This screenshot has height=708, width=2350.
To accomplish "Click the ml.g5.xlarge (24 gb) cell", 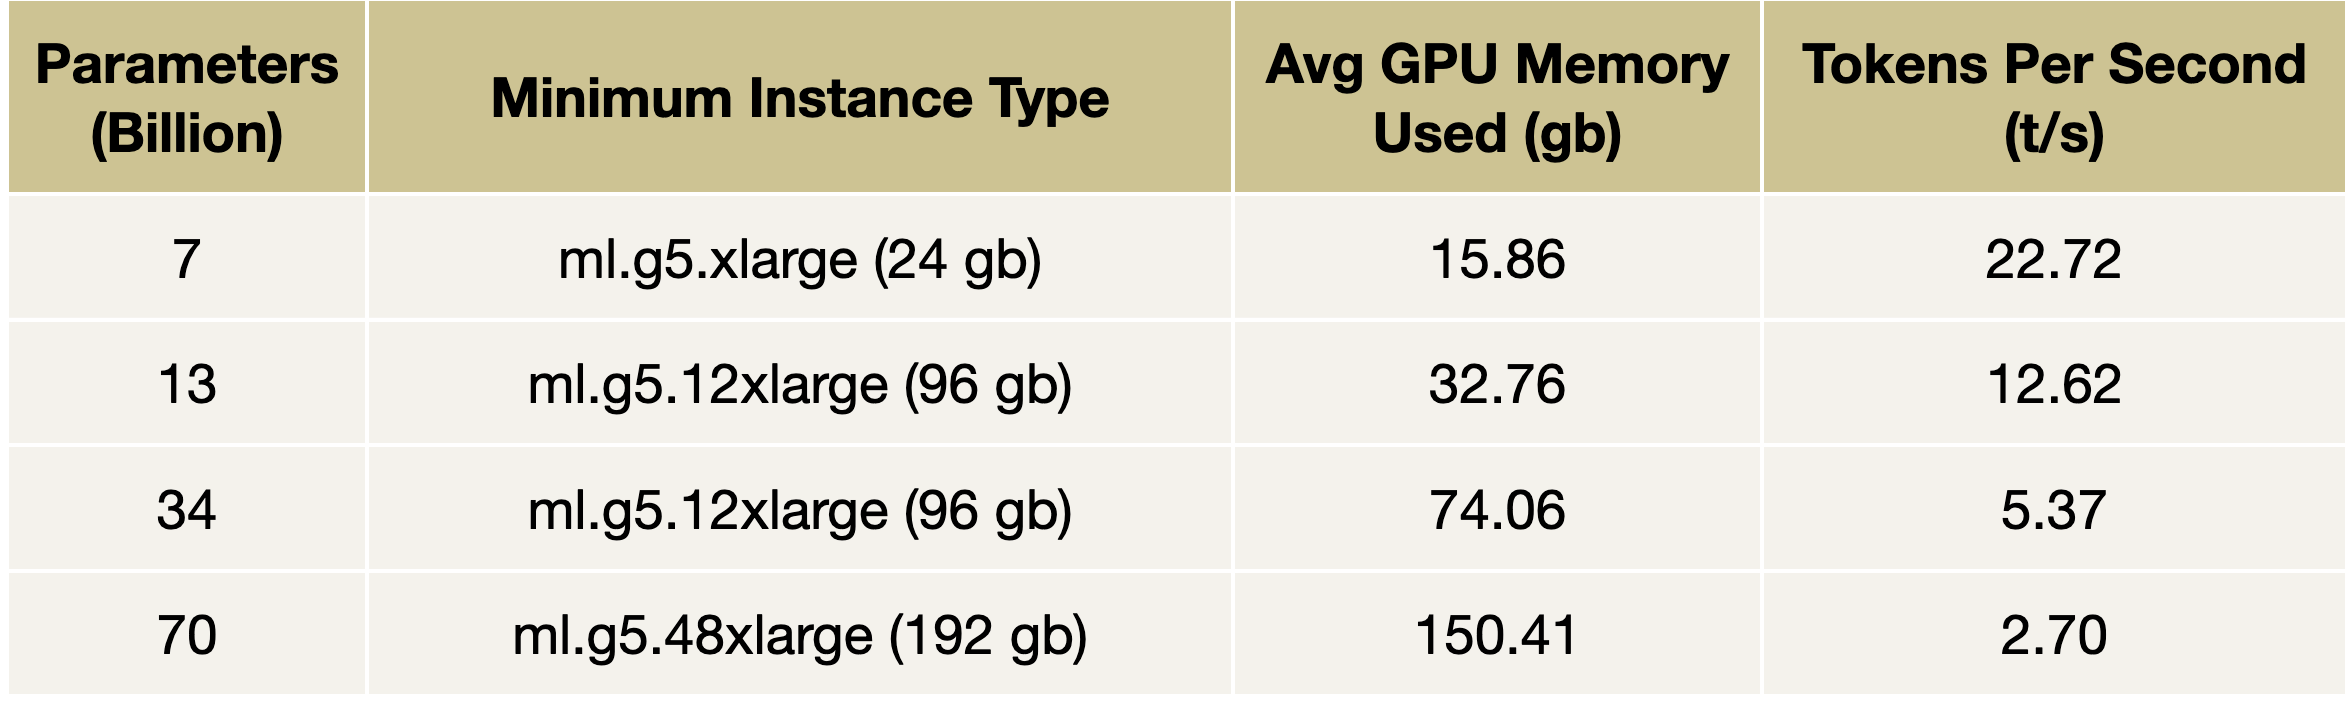I will [x=800, y=259].
